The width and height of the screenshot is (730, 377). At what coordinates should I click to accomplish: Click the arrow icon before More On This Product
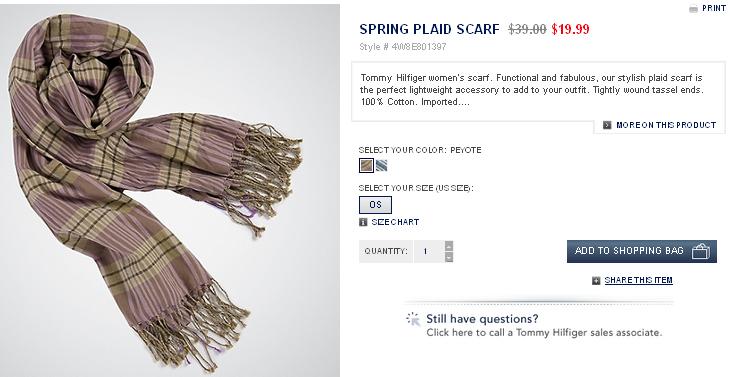pos(607,125)
